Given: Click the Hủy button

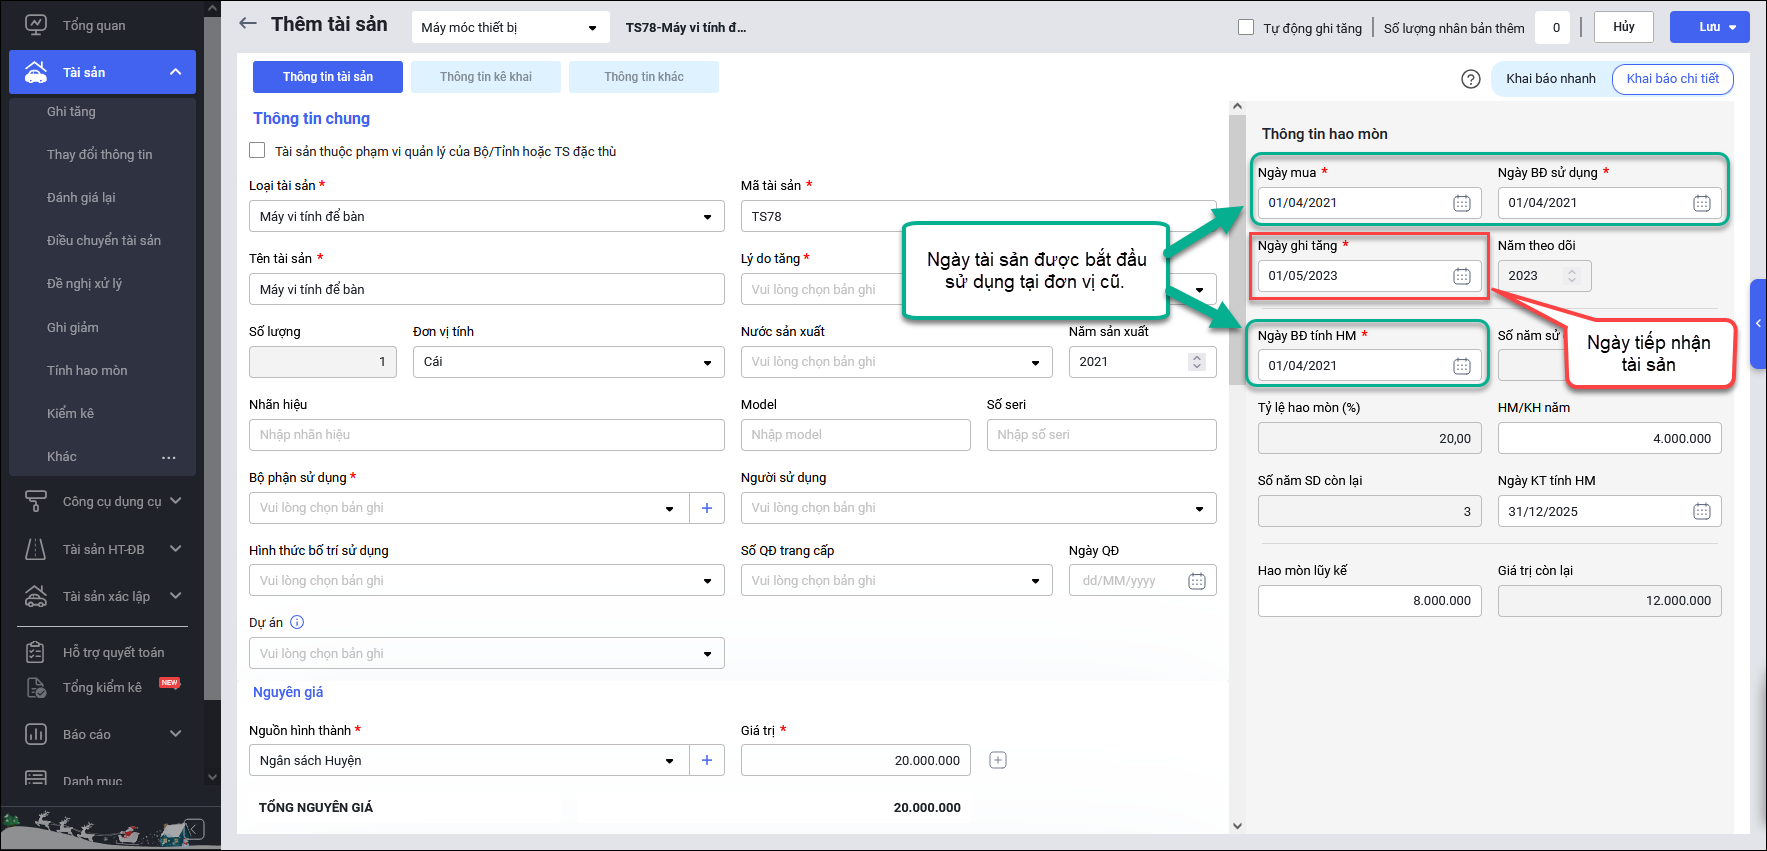Looking at the screenshot, I should (1623, 27).
